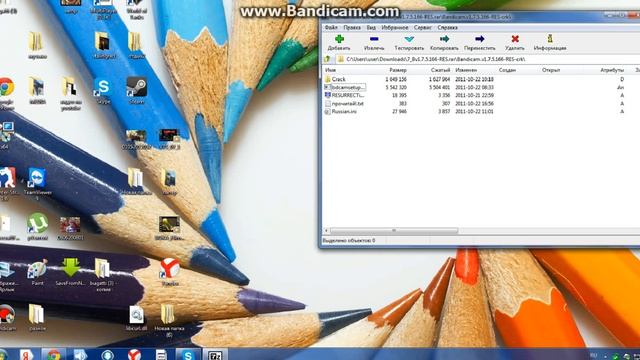Open the Вид menu
The image size is (640, 360).
(x=371, y=27)
